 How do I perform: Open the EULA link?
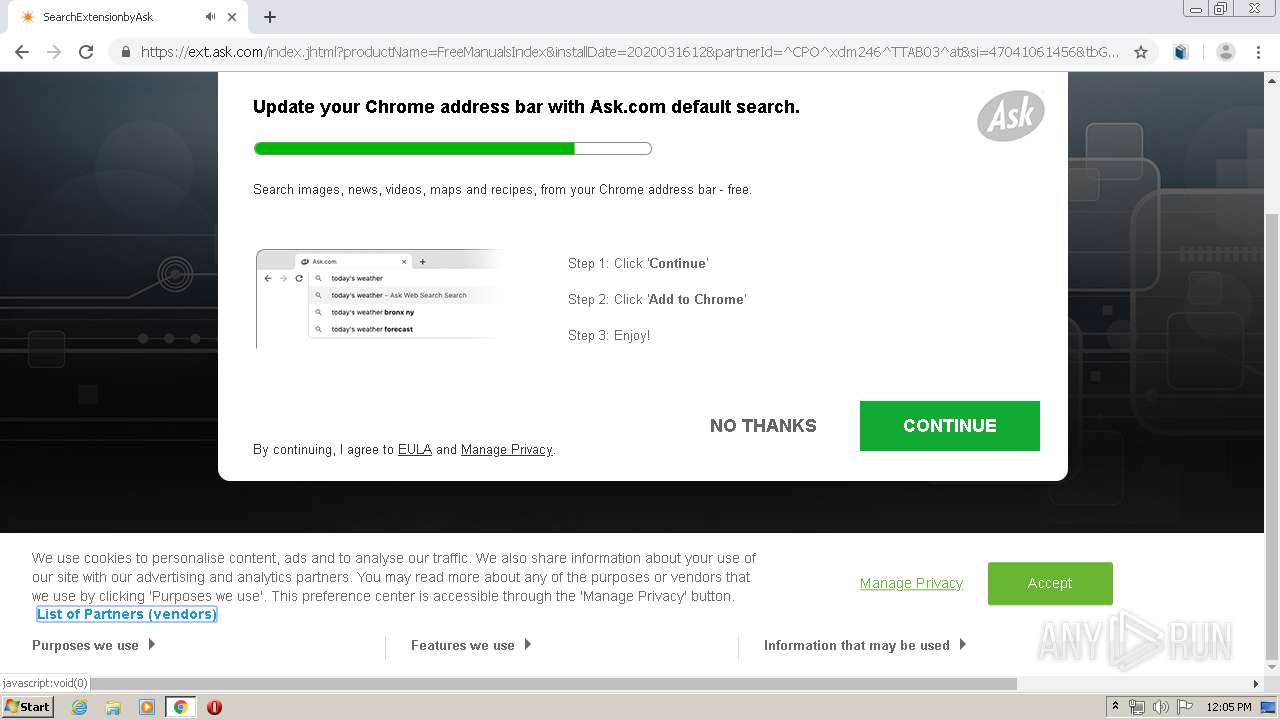click(415, 450)
